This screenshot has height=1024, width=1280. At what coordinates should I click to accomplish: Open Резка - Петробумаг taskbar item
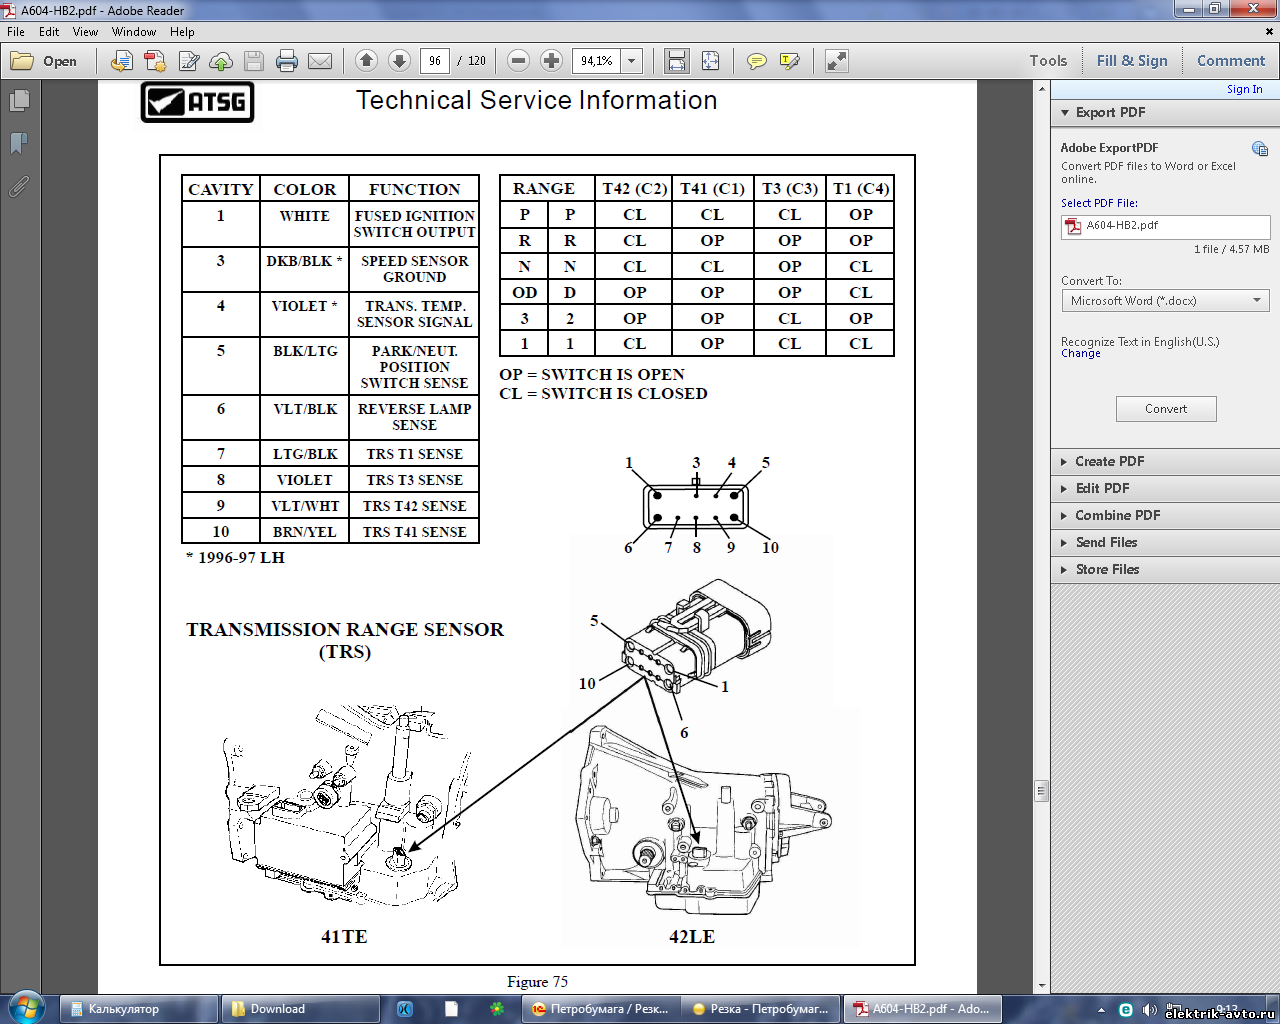[x=762, y=1009]
